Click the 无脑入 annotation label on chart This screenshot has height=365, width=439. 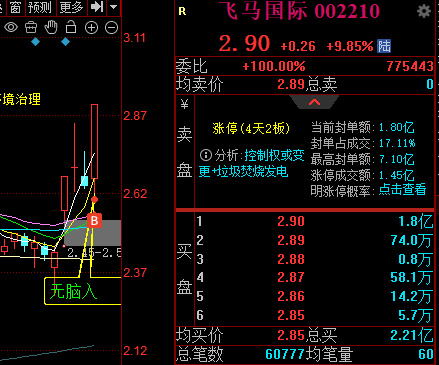pos(73,292)
